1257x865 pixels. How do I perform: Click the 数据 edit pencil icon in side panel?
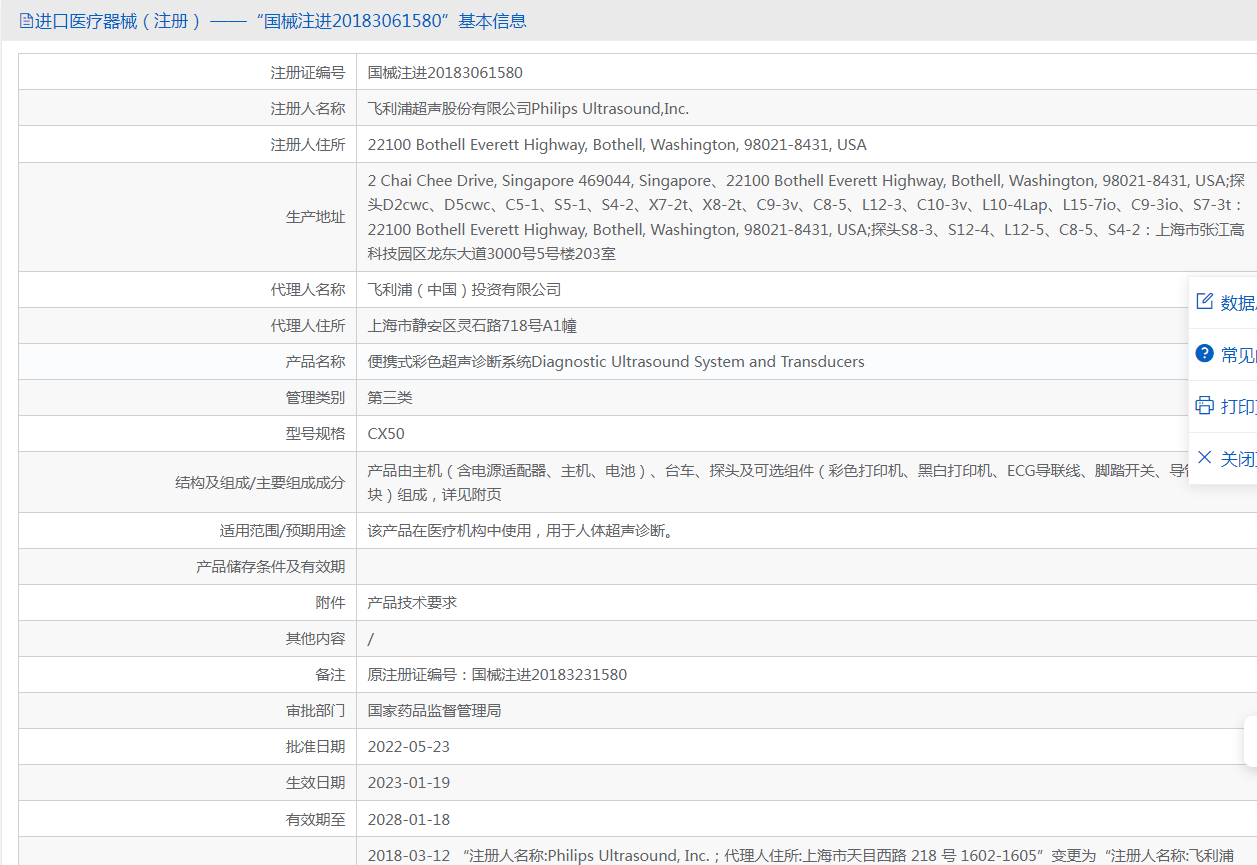point(1204,301)
